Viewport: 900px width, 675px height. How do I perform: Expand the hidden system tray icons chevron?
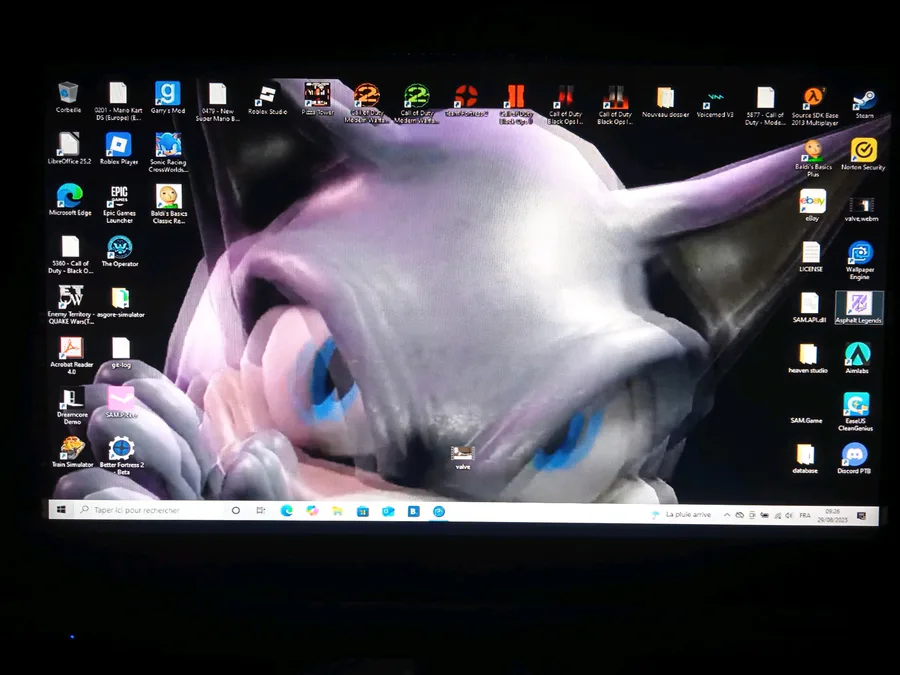(x=727, y=515)
